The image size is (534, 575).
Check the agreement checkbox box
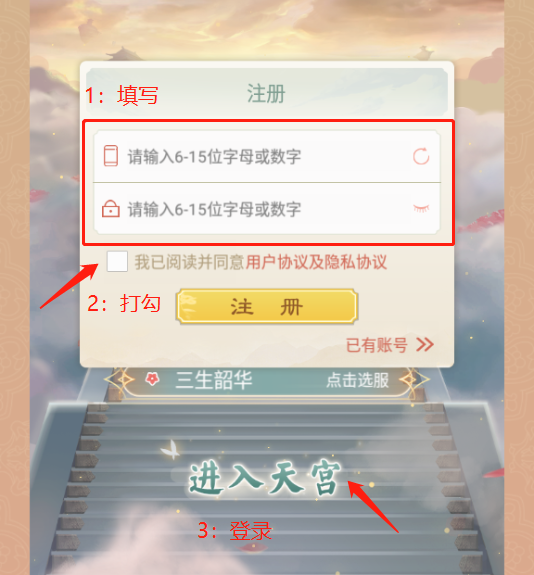click(x=117, y=261)
